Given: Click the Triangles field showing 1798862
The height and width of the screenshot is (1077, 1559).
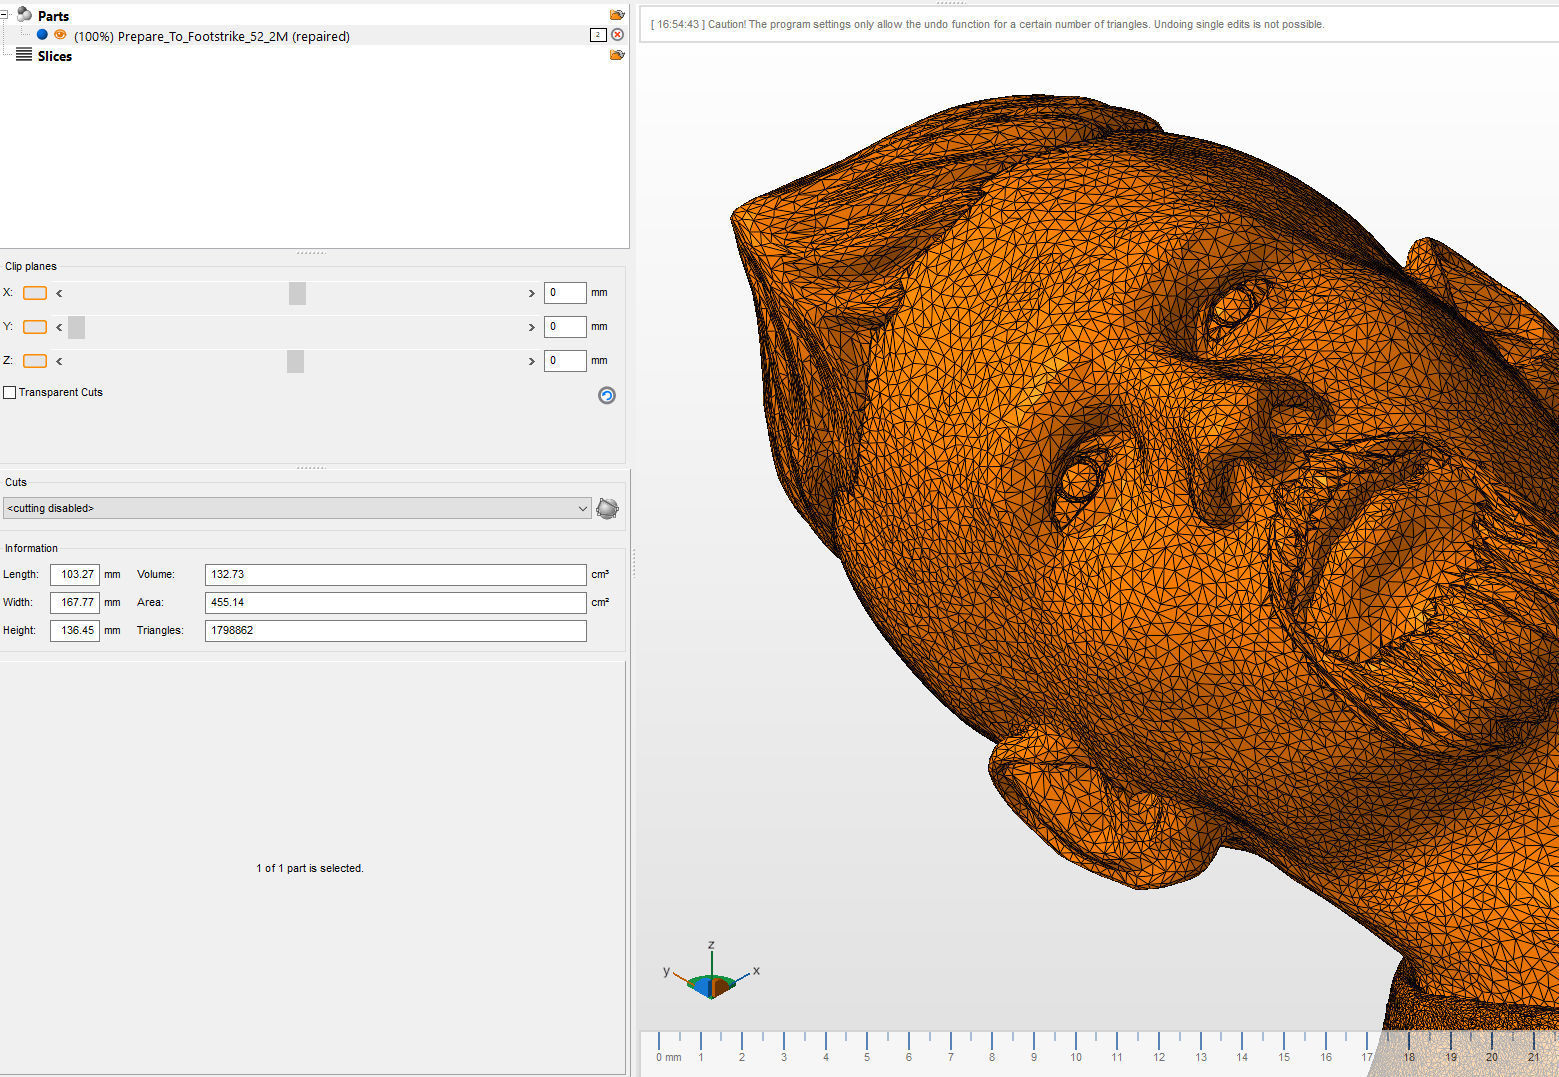Looking at the screenshot, I should point(396,631).
